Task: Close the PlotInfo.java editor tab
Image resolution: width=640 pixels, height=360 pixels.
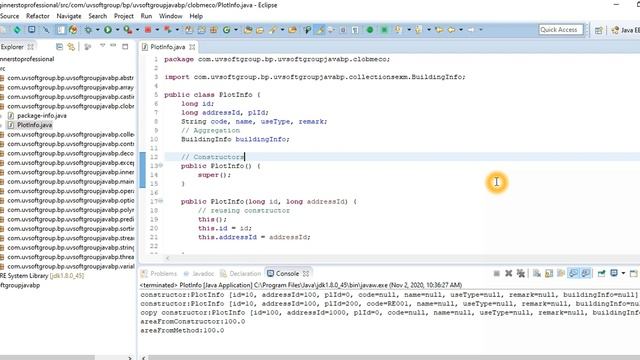Action: point(192,47)
